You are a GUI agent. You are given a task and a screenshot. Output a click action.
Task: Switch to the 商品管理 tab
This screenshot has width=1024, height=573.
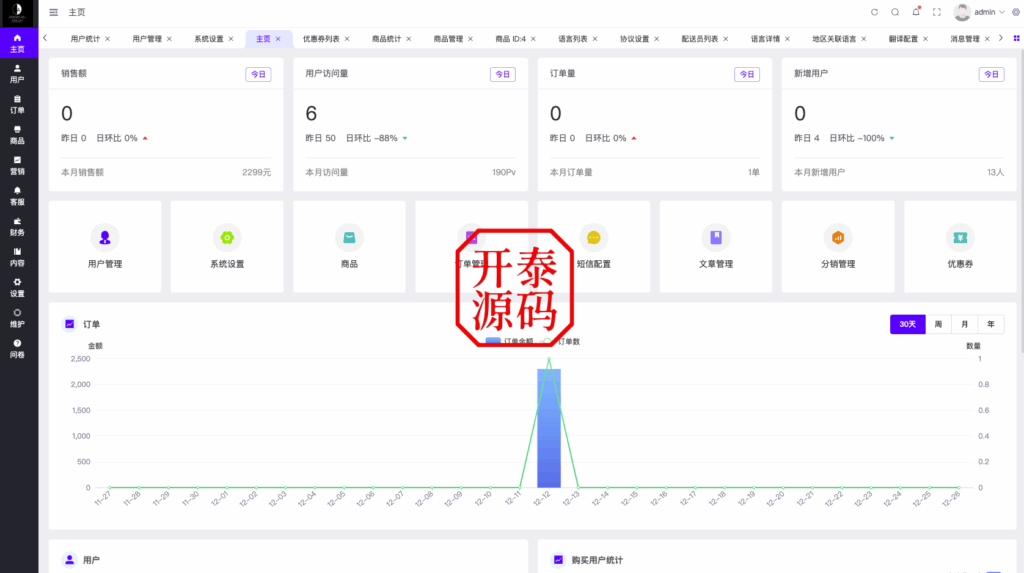pos(448,39)
